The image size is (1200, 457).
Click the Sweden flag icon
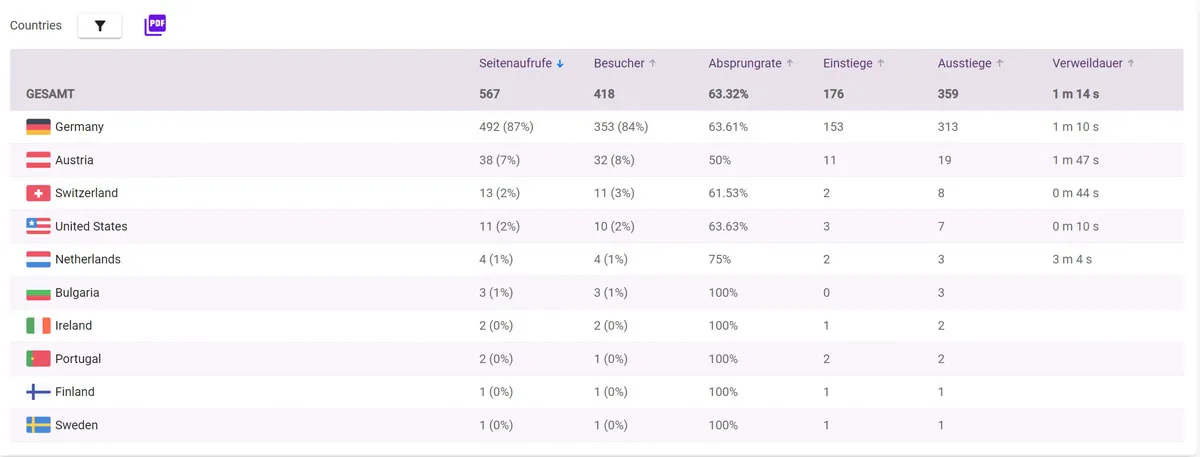tap(38, 425)
